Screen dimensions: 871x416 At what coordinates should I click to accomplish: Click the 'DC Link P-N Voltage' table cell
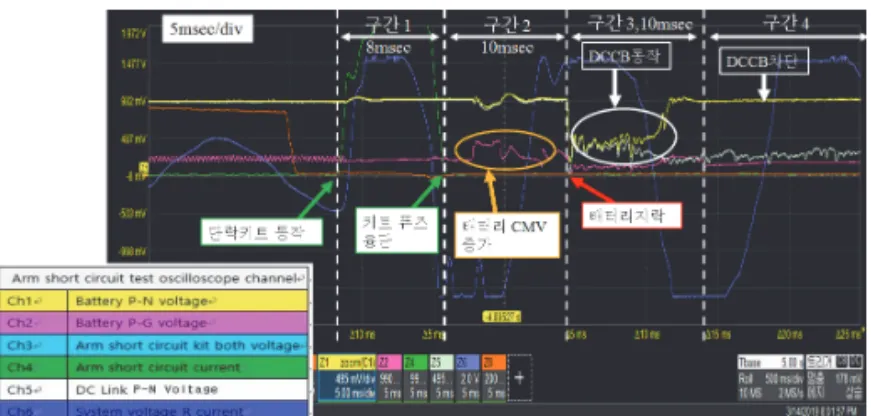[x=188, y=389]
